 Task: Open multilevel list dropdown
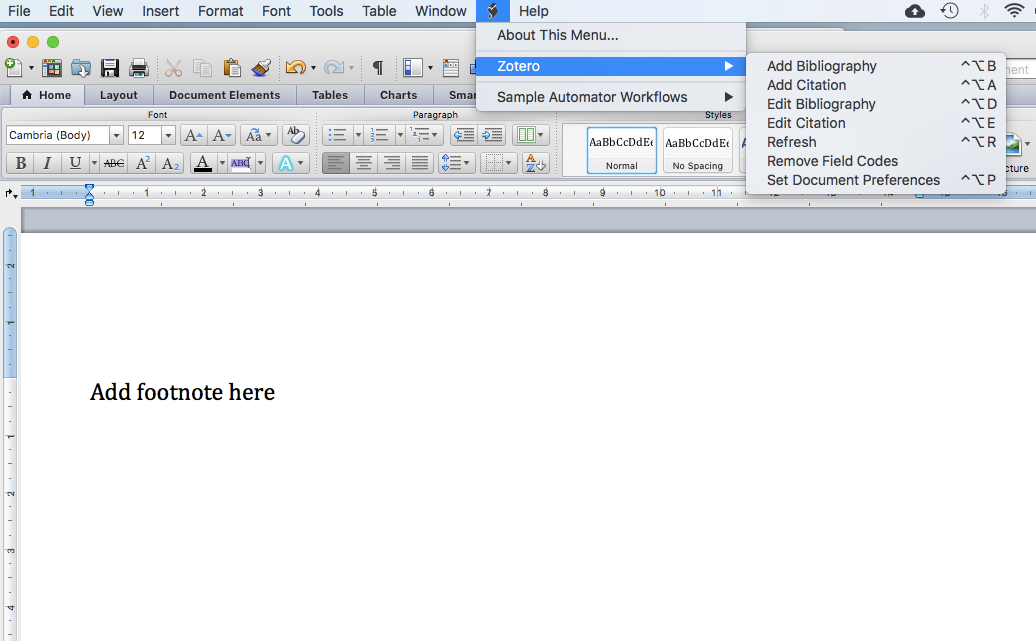click(424, 135)
